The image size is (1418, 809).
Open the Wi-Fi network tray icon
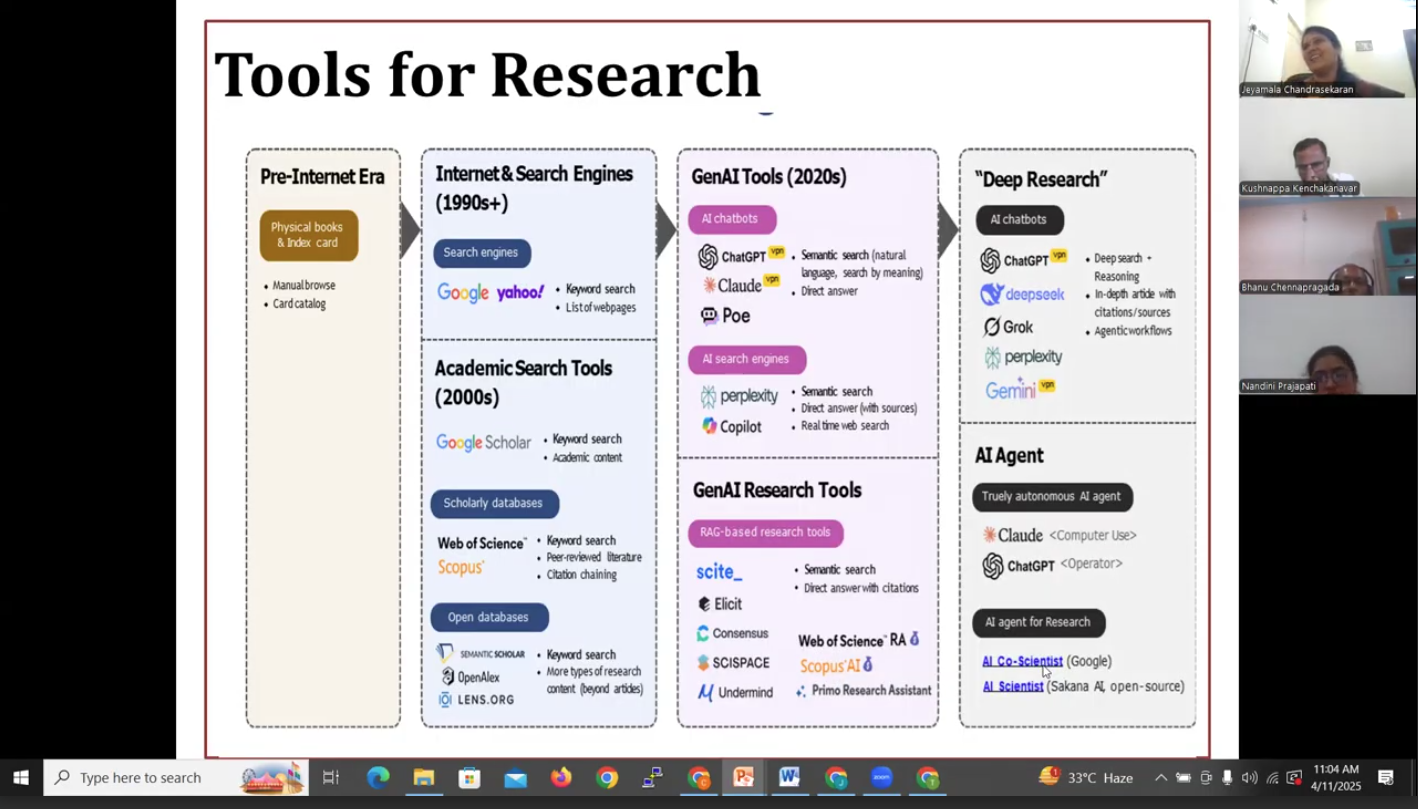[1272, 778]
